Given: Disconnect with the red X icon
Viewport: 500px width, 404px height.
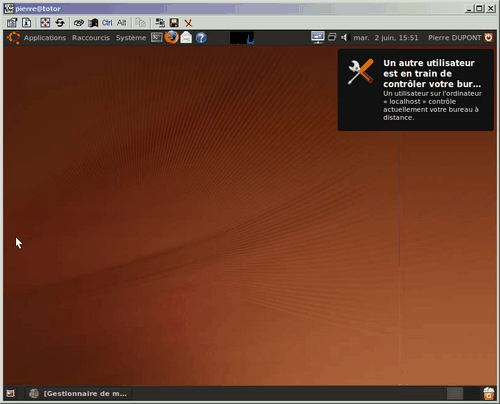Looking at the screenshot, I should click(188, 23).
